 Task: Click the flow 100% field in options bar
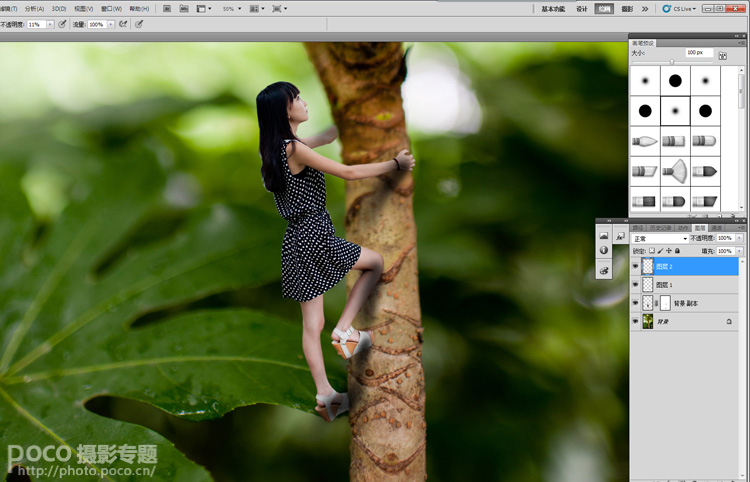pos(97,24)
